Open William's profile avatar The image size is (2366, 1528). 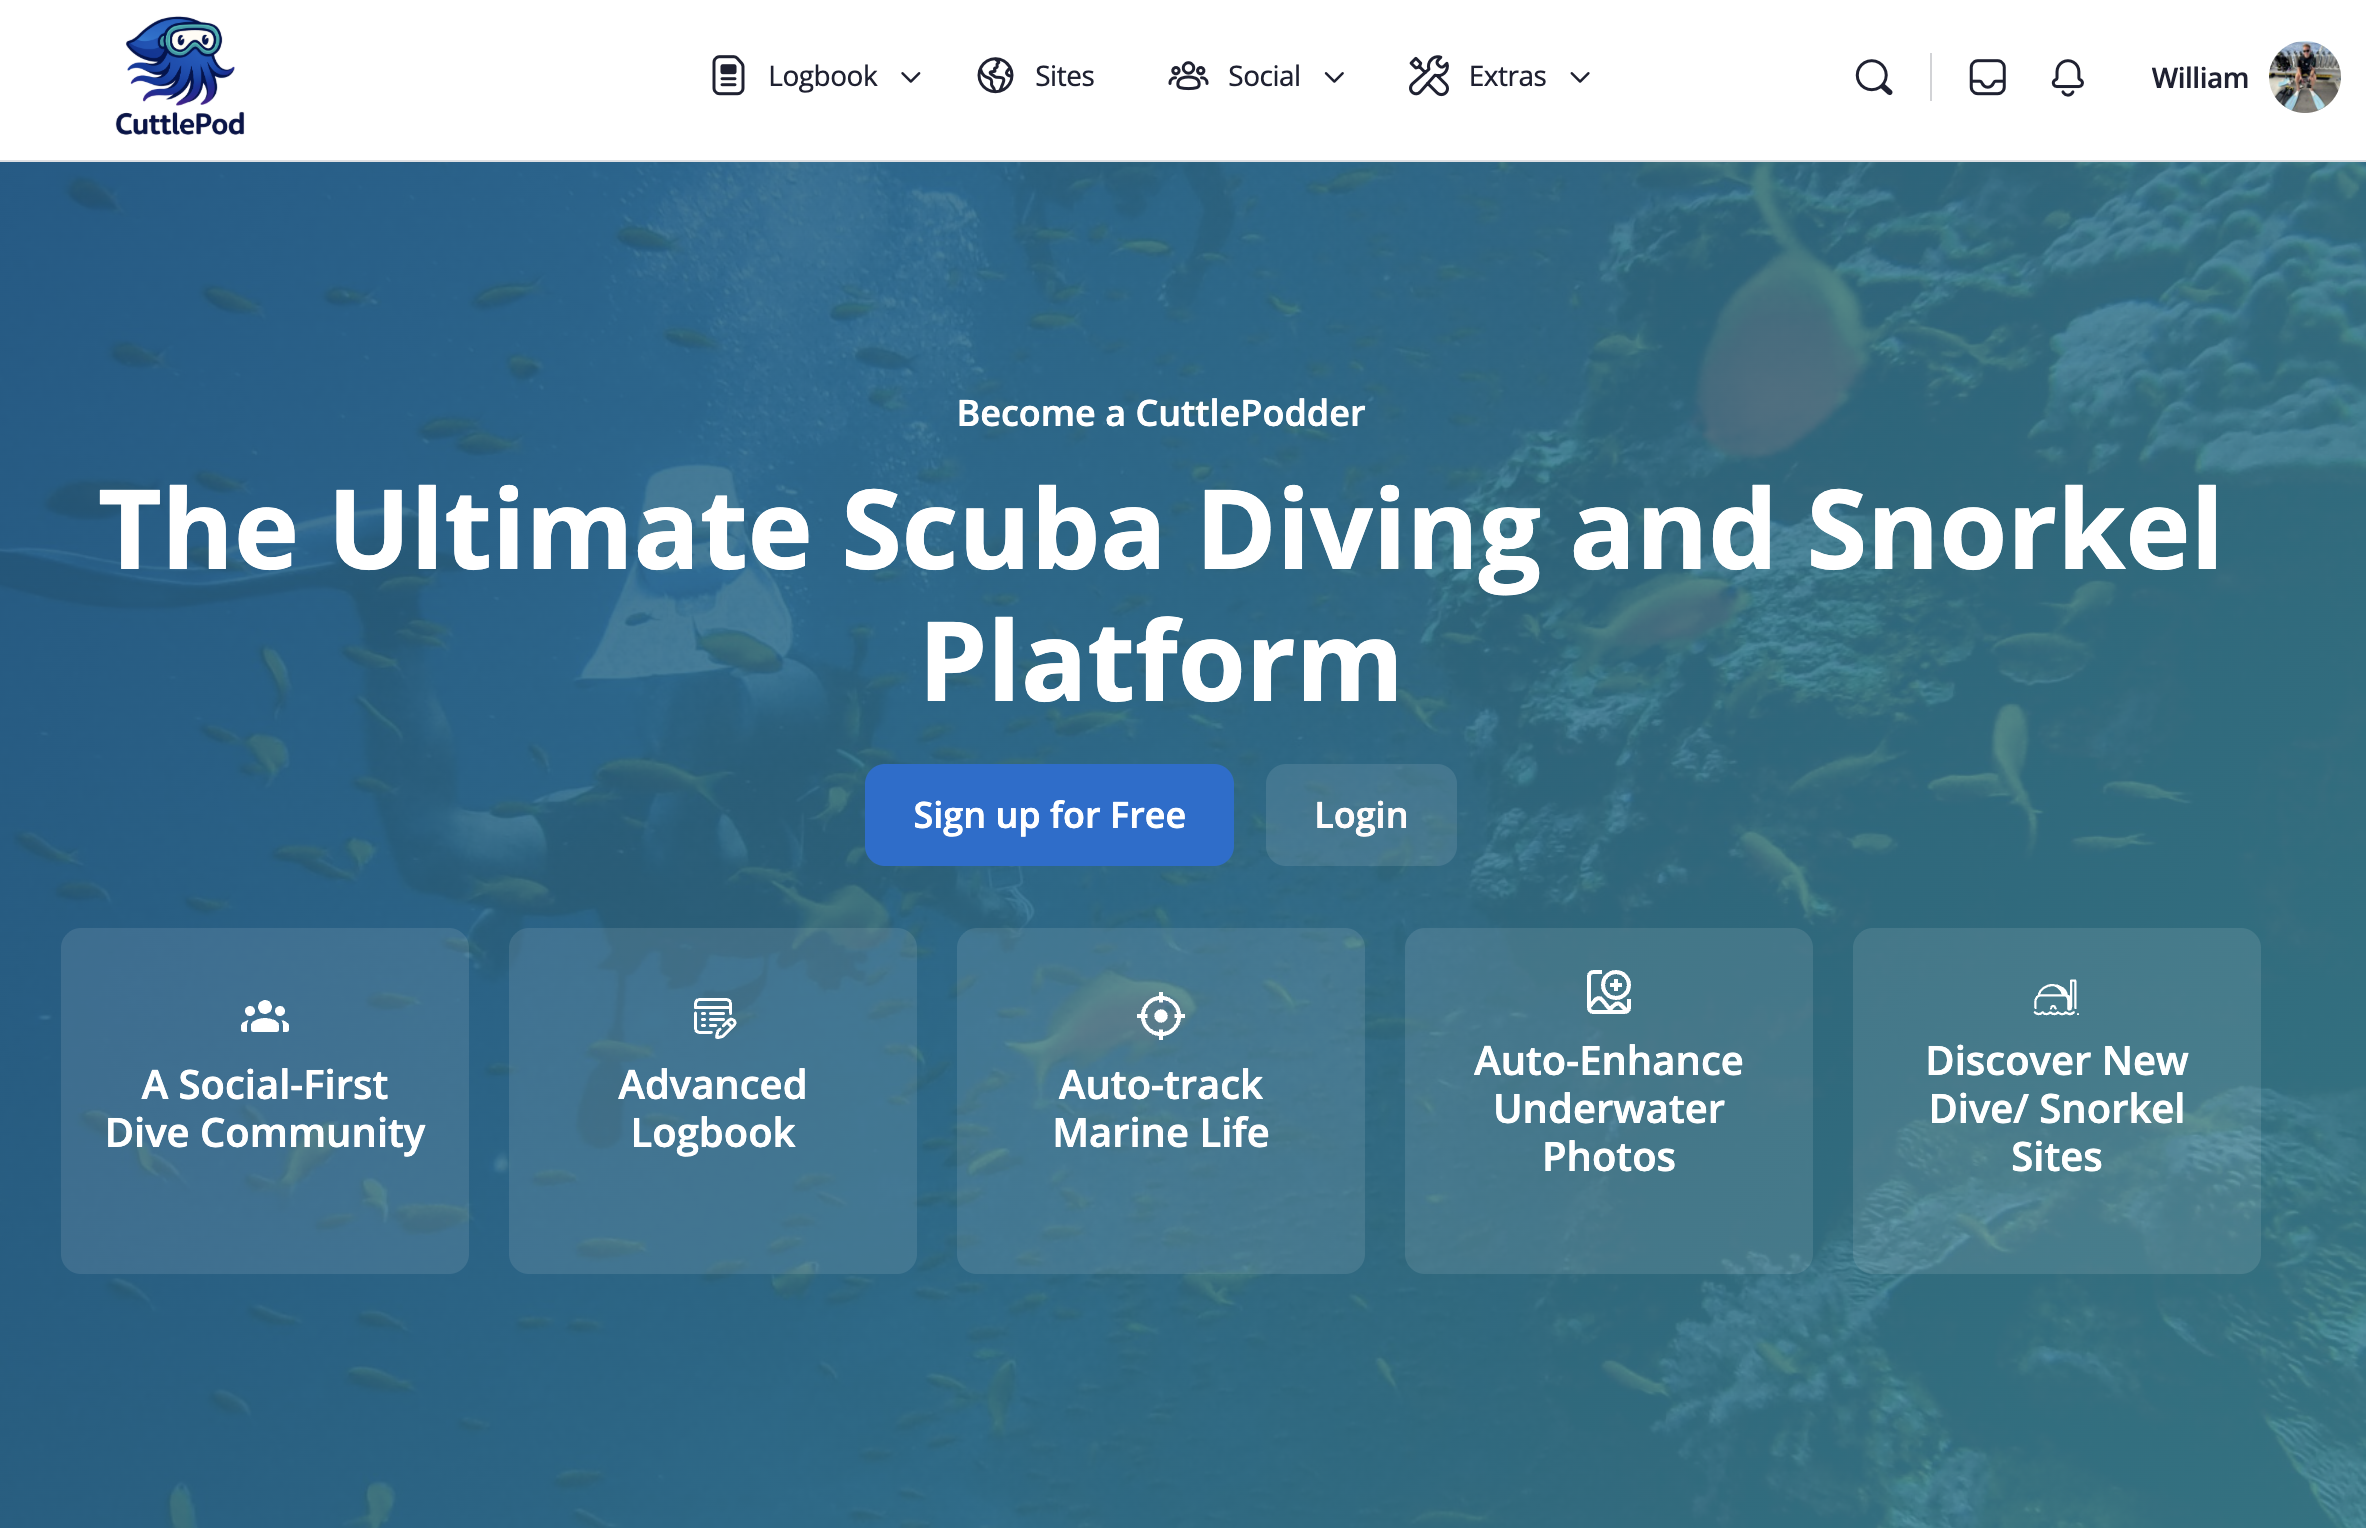click(2304, 77)
